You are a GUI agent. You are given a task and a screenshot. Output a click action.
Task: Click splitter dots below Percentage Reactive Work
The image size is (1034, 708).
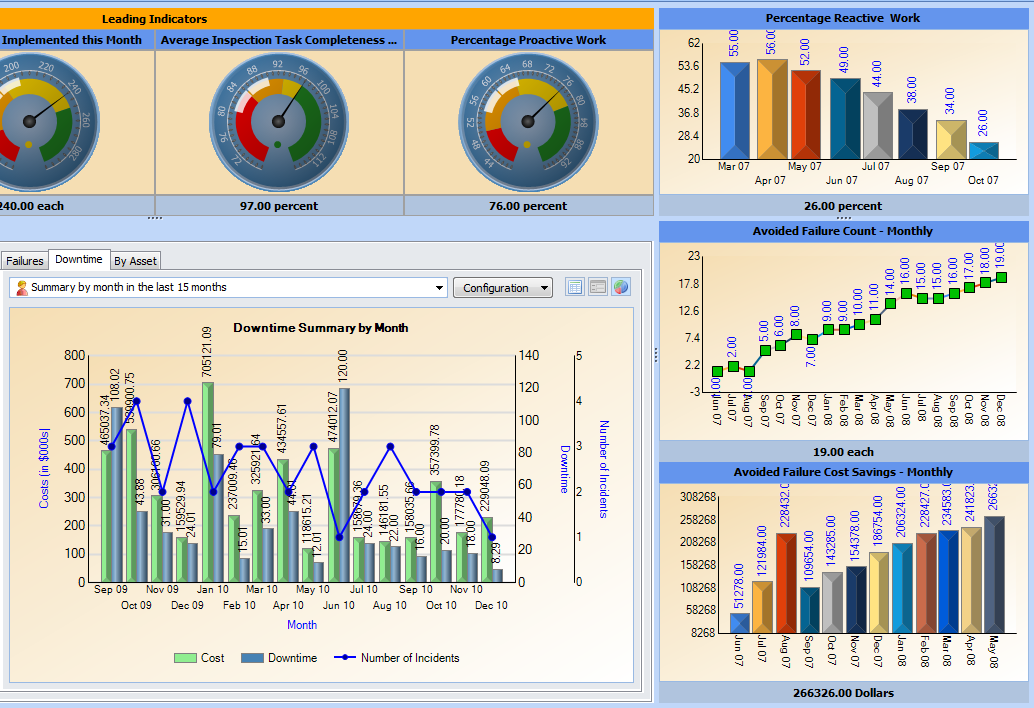pyautogui.click(x=843, y=217)
